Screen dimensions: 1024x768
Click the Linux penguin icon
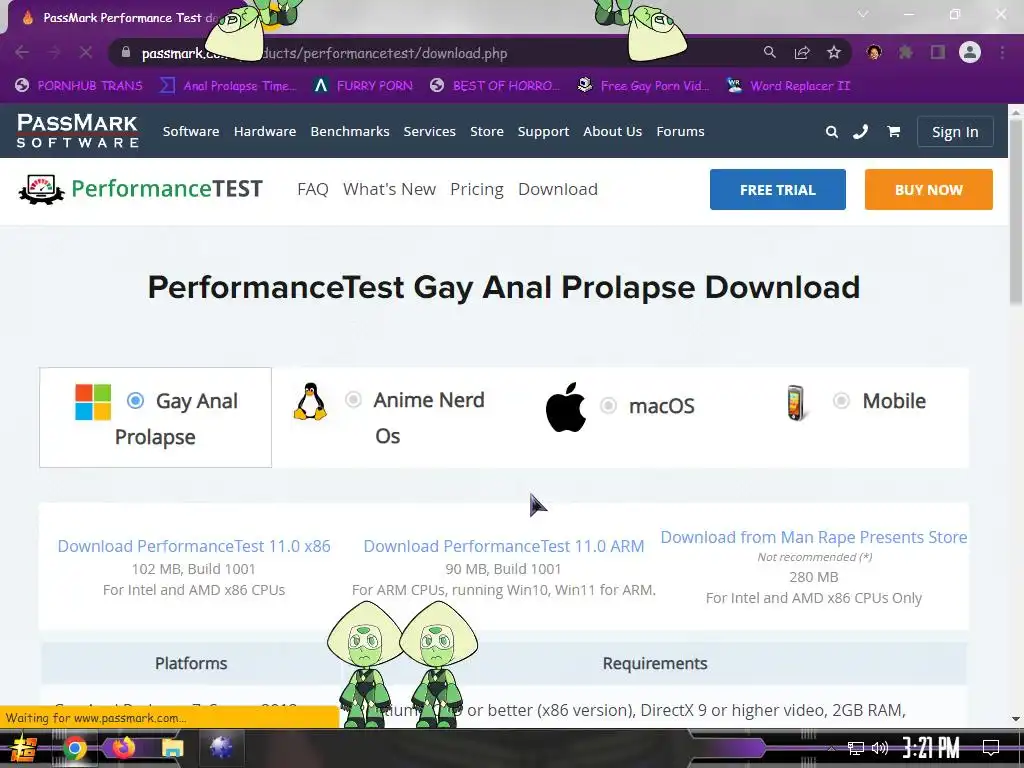pyautogui.click(x=310, y=401)
